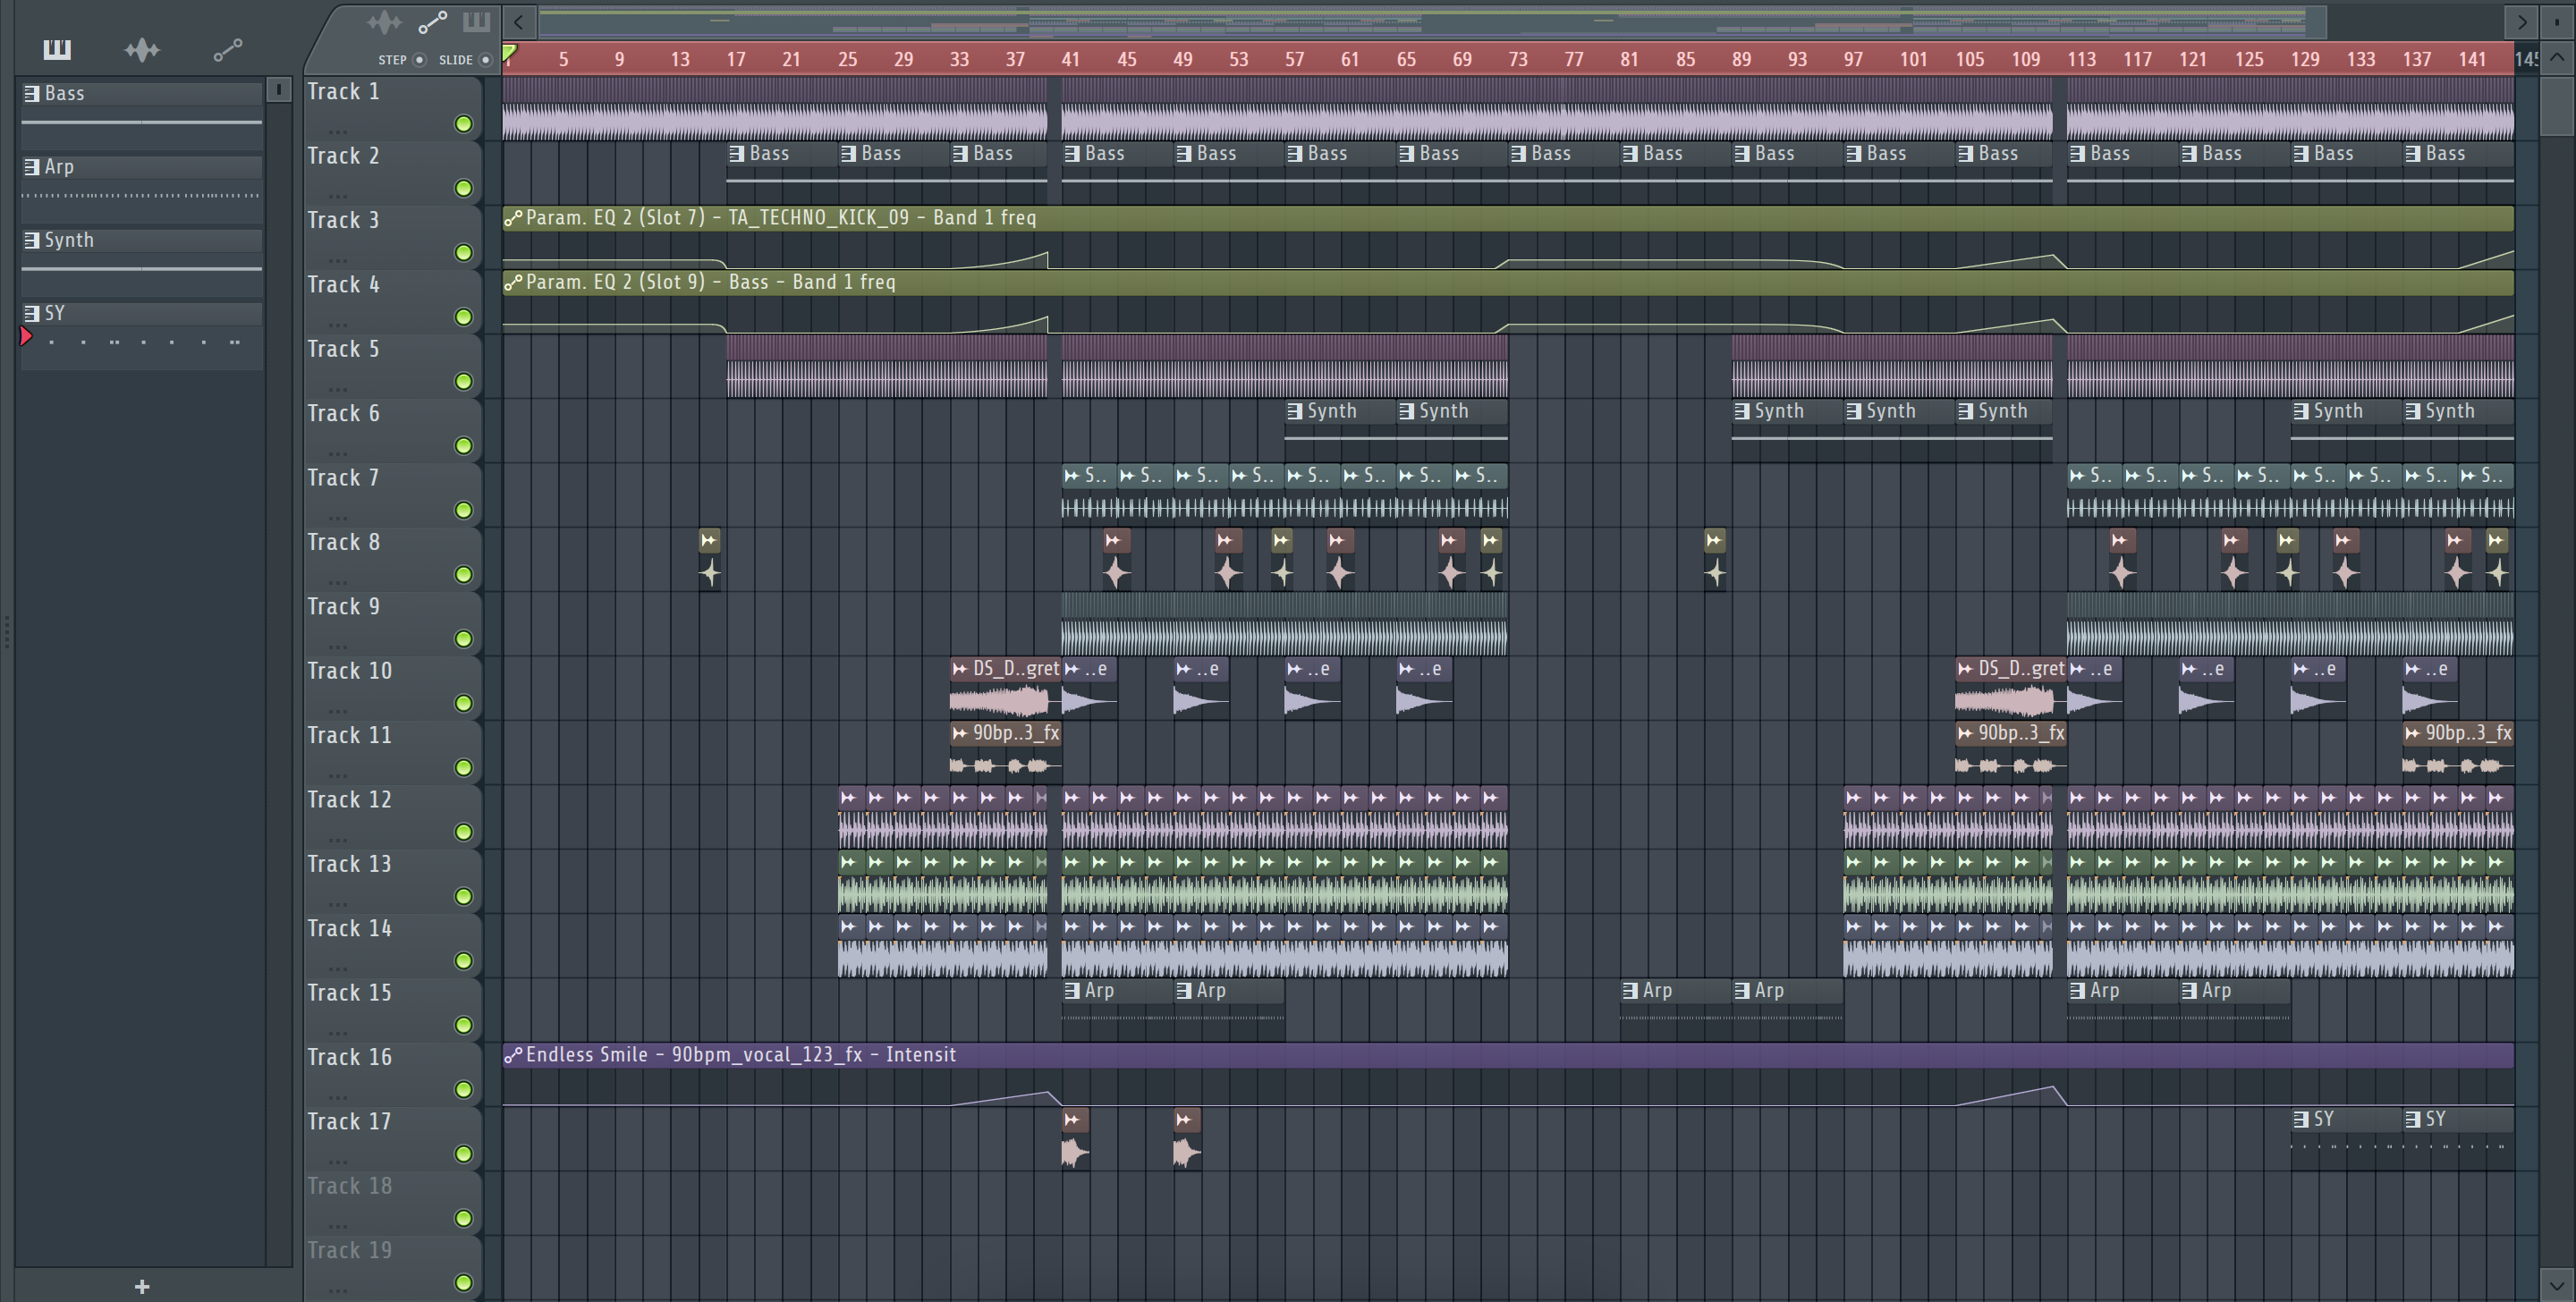Add a new pattern with plus button
The image size is (2576, 1302).
[142, 1286]
